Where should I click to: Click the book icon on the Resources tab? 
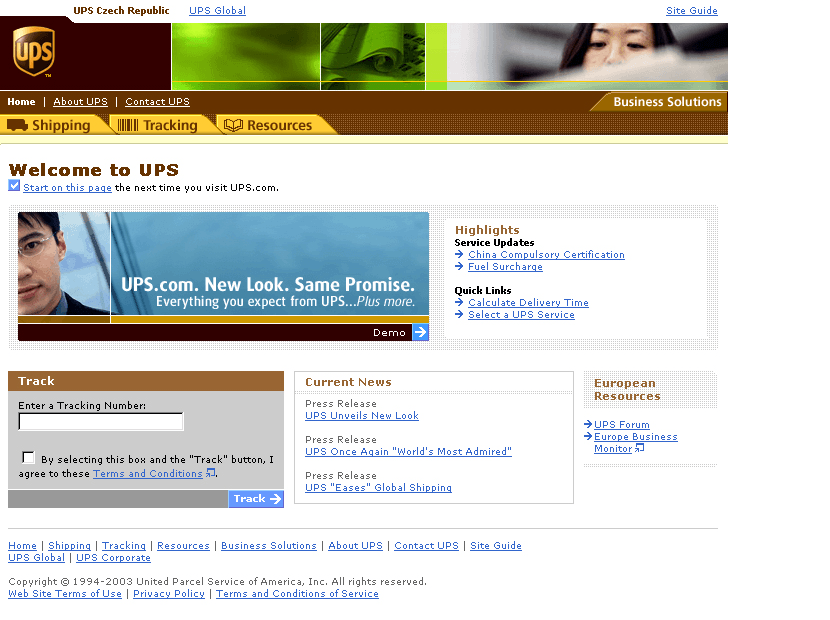click(x=233, y=125)
